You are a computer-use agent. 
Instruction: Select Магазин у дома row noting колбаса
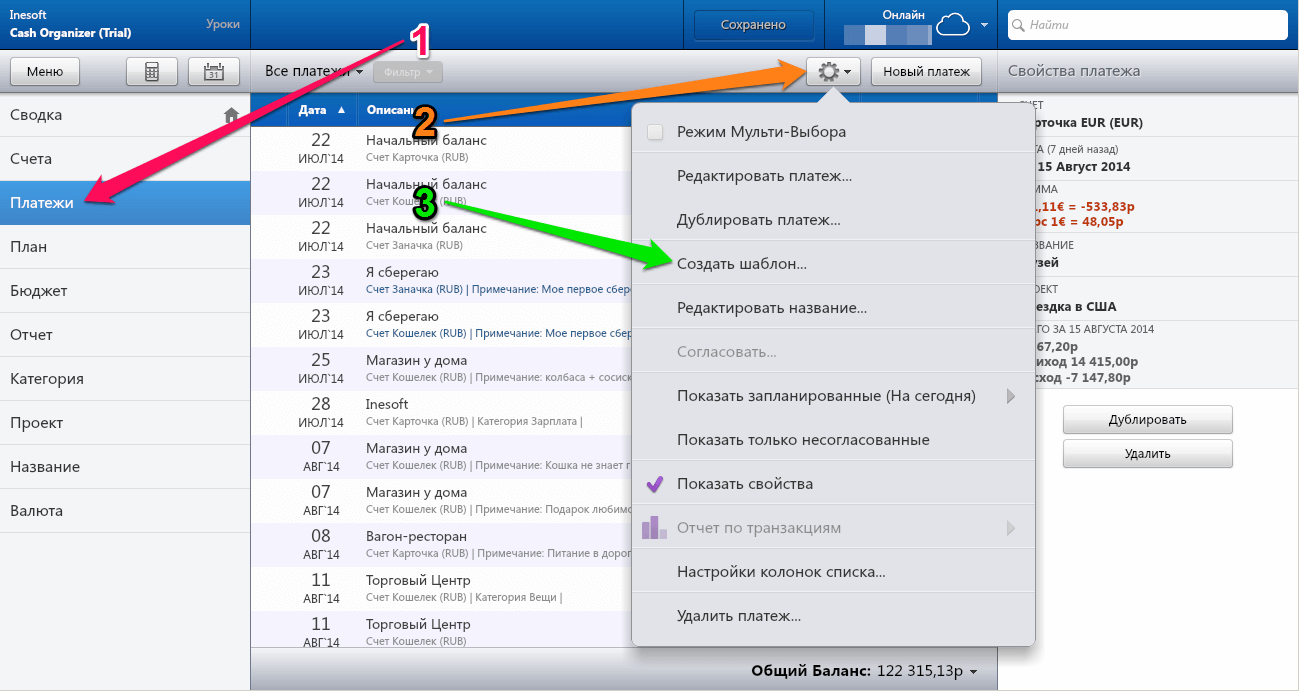pyautogui.click(x=441, y=368)
